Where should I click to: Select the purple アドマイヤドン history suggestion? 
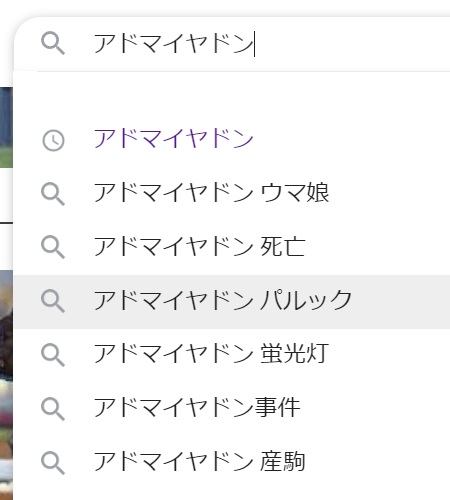tap(173, 138)
